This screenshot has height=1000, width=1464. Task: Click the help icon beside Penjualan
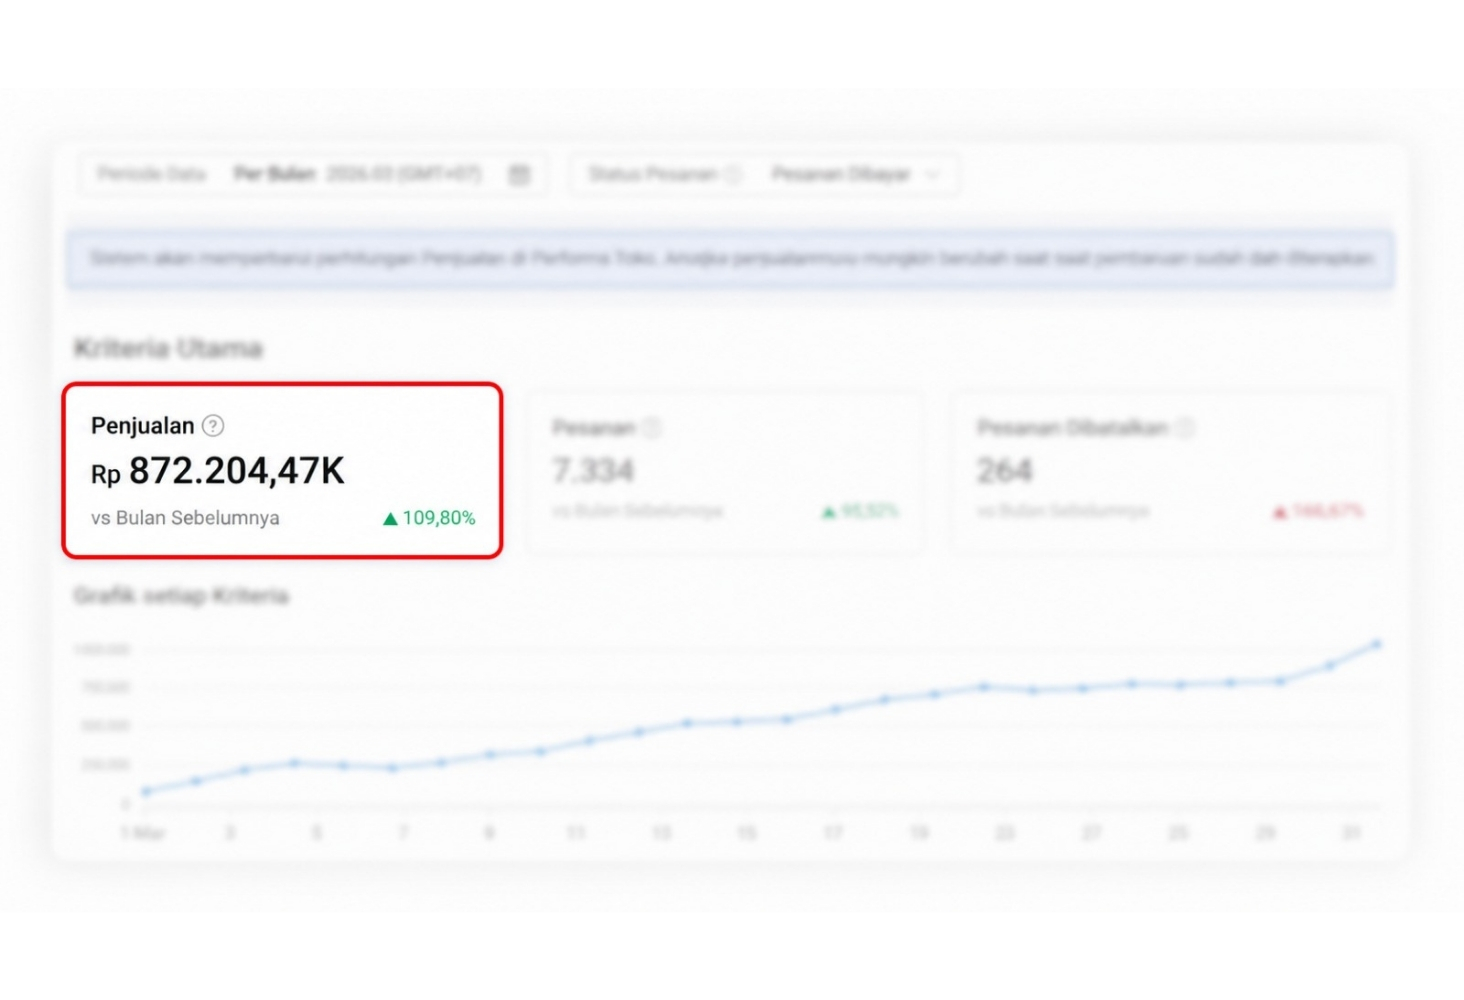[213, 426]
